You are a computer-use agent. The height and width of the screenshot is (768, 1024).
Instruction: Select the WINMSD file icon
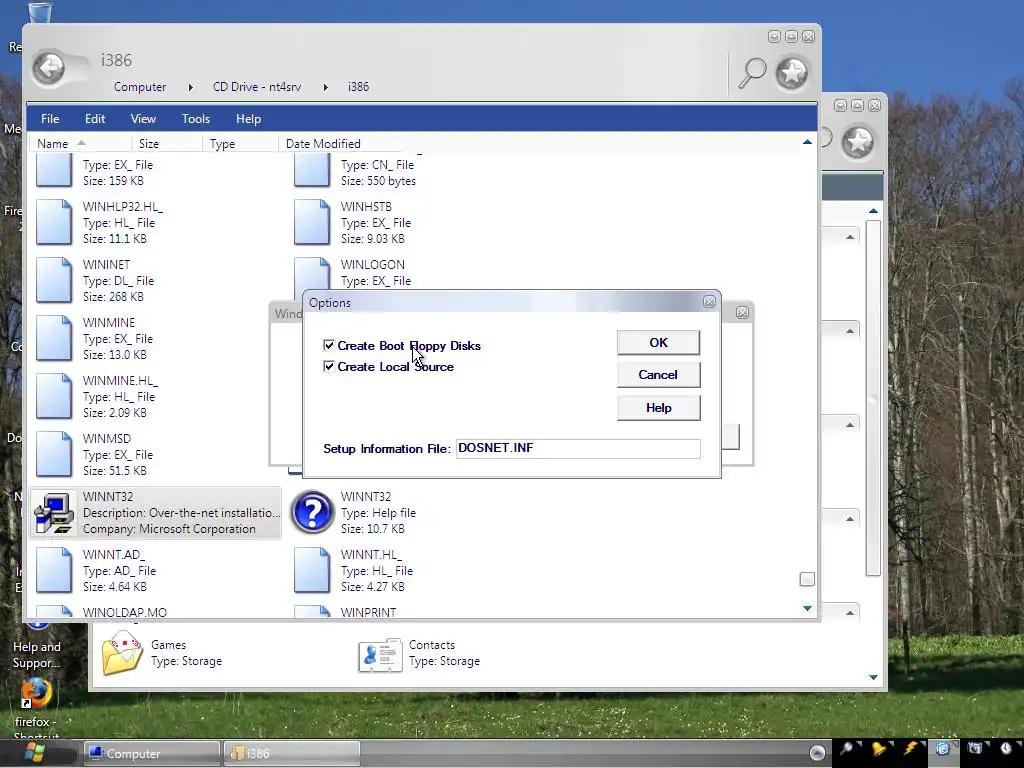54,455
